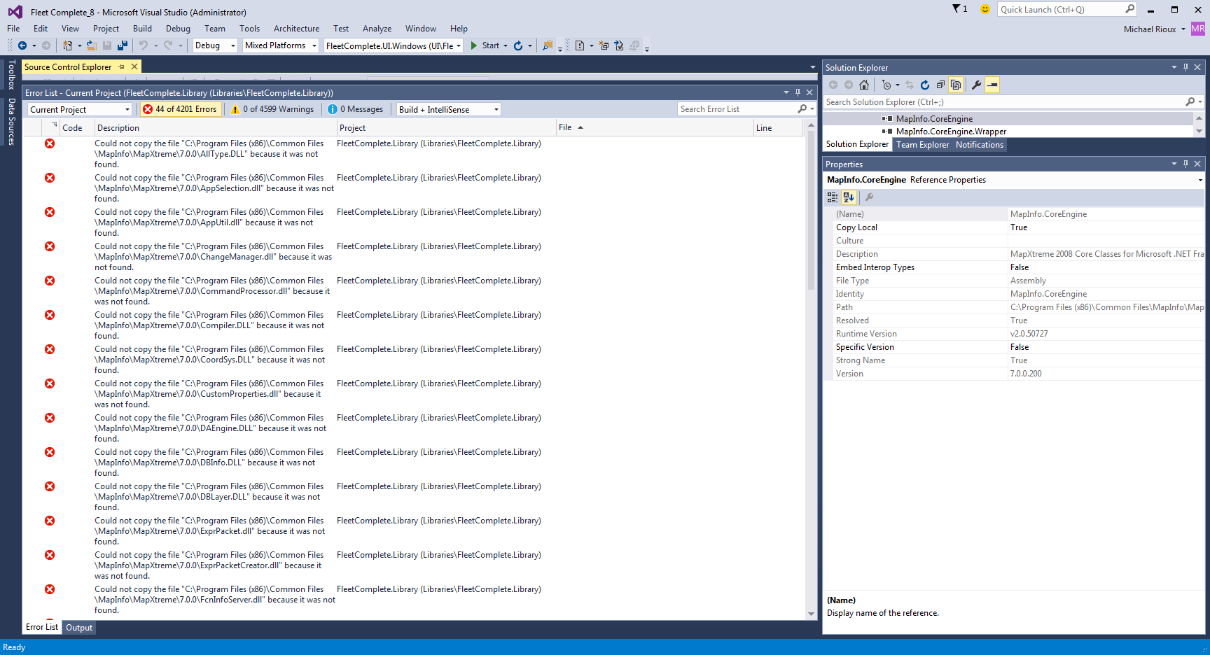Toggle Show All Files in Solution Explorer
The height and width of the screenshot is (655, 1210).
pyautogui.click(x=956, y=85)
